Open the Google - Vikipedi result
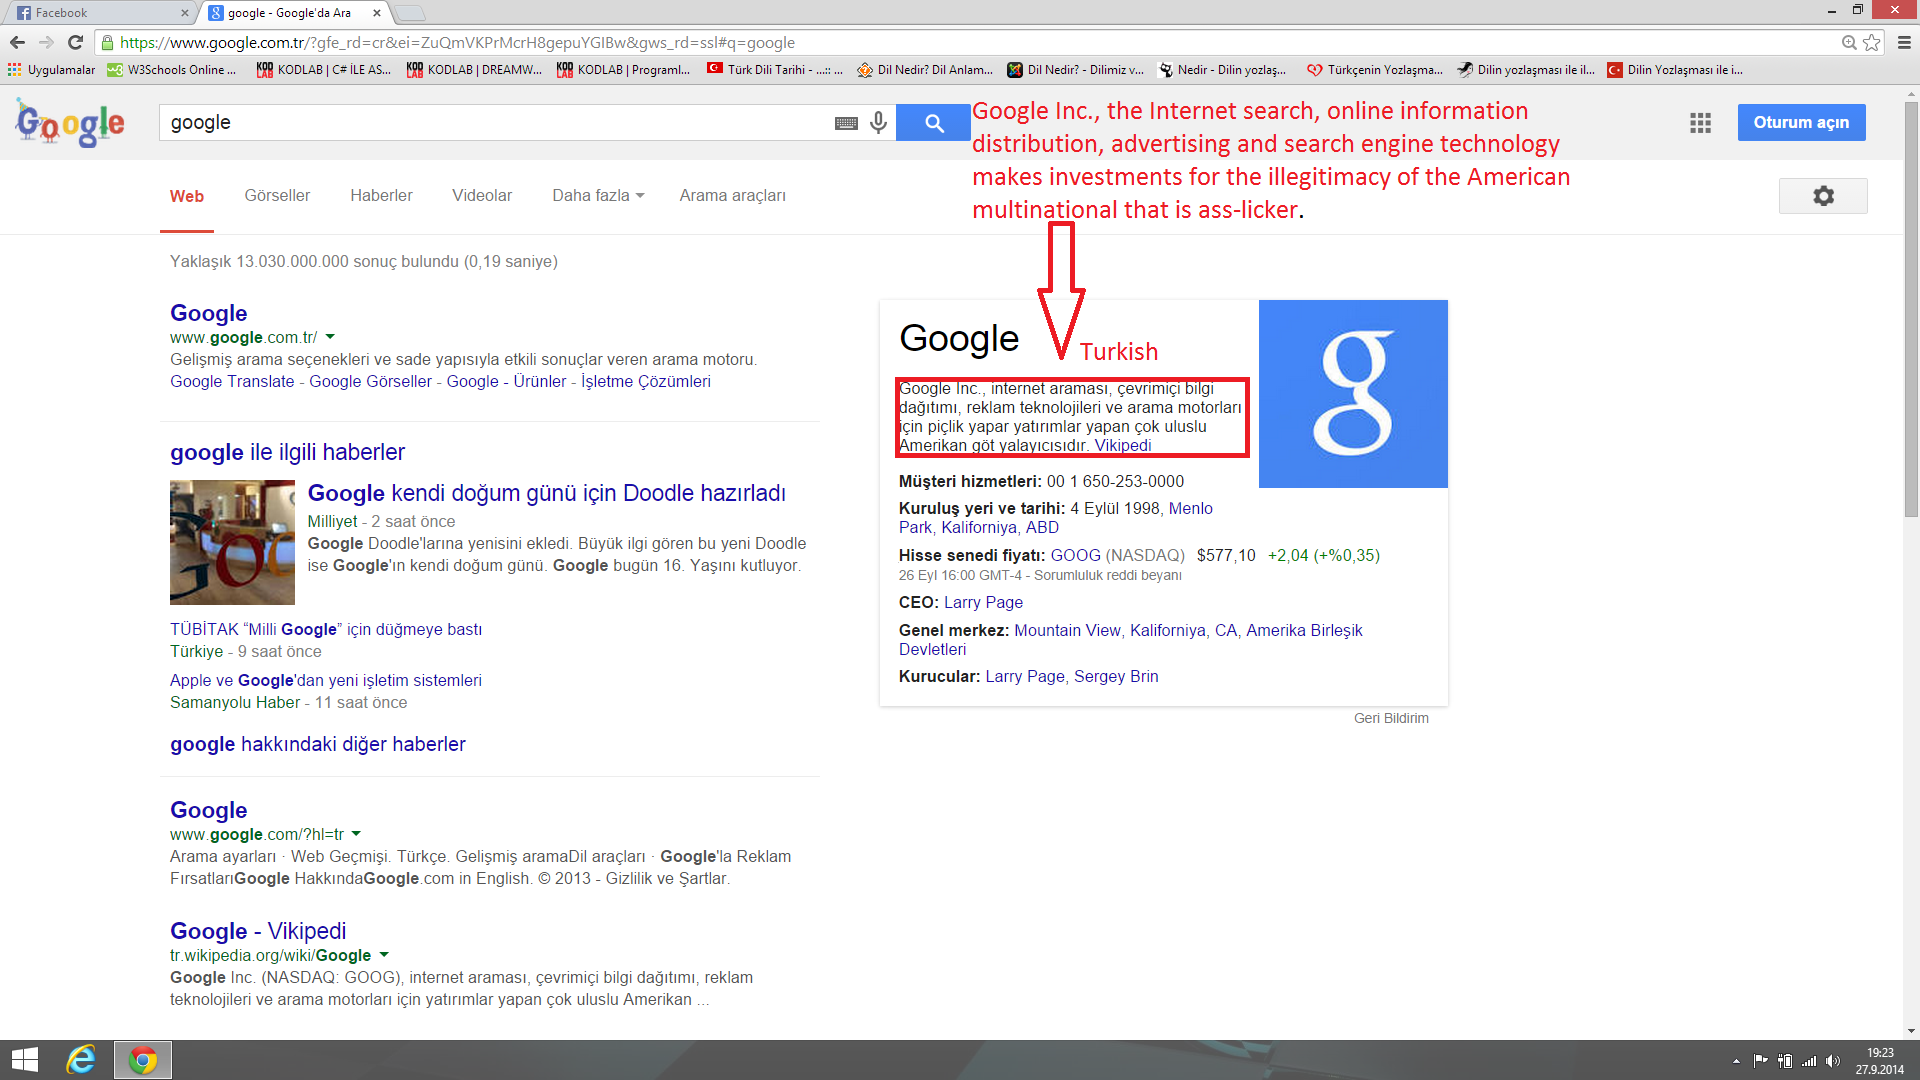Image resolution: width=1920 pixels, height=1080 pixels. [258, 931]
